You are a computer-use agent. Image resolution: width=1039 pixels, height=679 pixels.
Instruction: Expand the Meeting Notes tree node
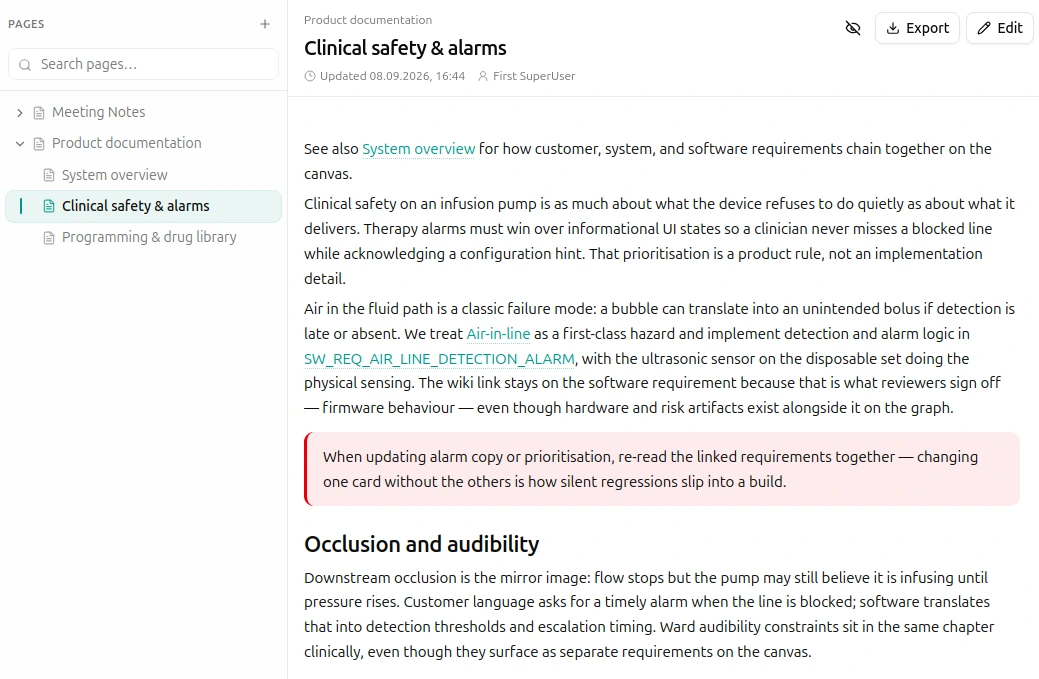pos(20,113)
